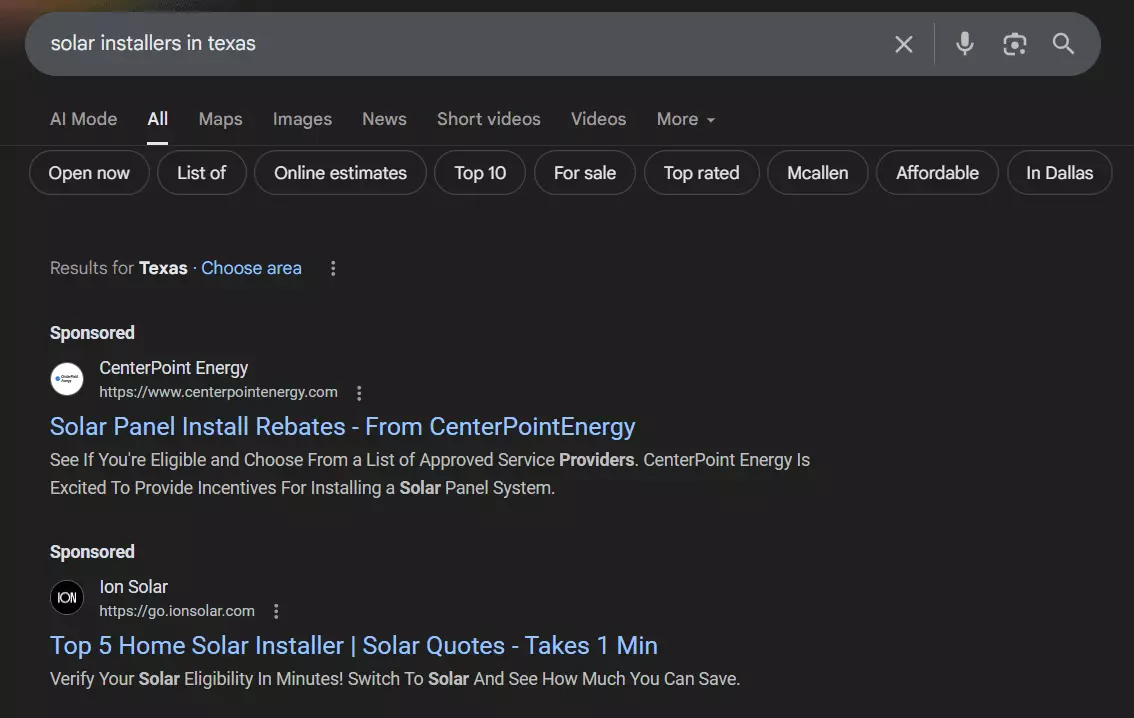This screenshot has width=1134, height=718.
Task: Select the All results tab
Action: pos(158,119)
